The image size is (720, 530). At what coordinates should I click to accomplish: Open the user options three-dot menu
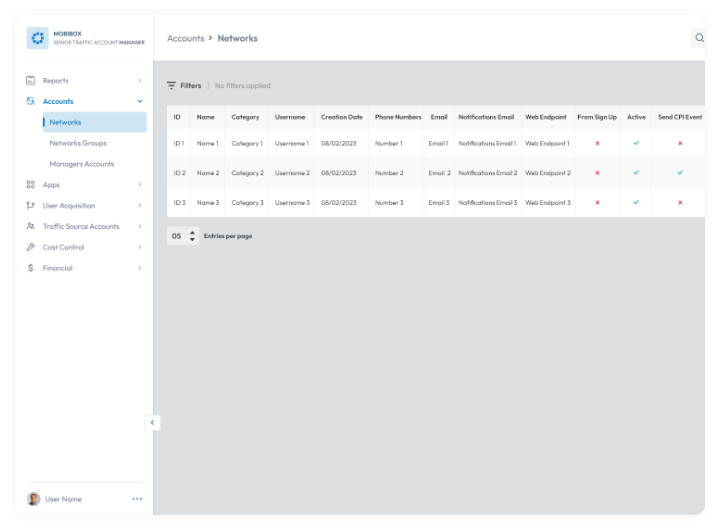pos(137,499)
